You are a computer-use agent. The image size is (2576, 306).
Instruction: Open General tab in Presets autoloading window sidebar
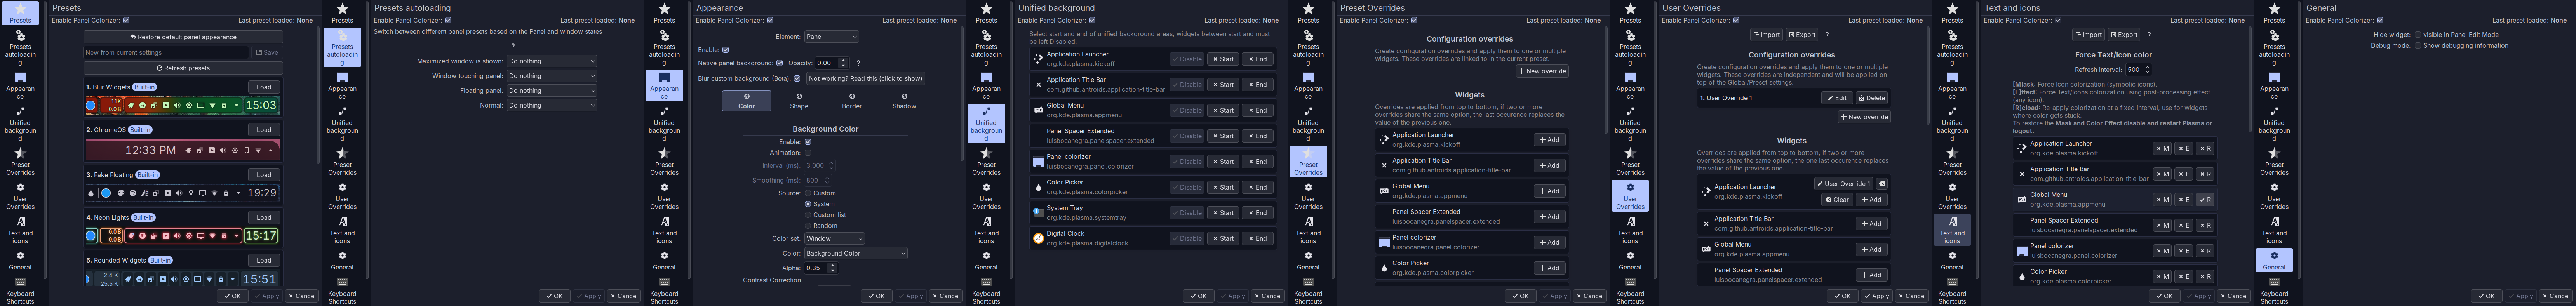342,260
